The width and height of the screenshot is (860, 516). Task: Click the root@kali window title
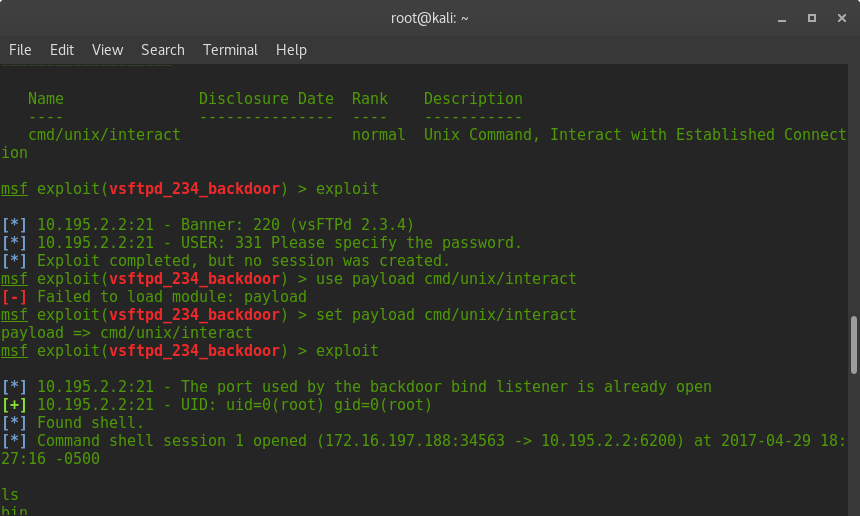tap(429, 18)
